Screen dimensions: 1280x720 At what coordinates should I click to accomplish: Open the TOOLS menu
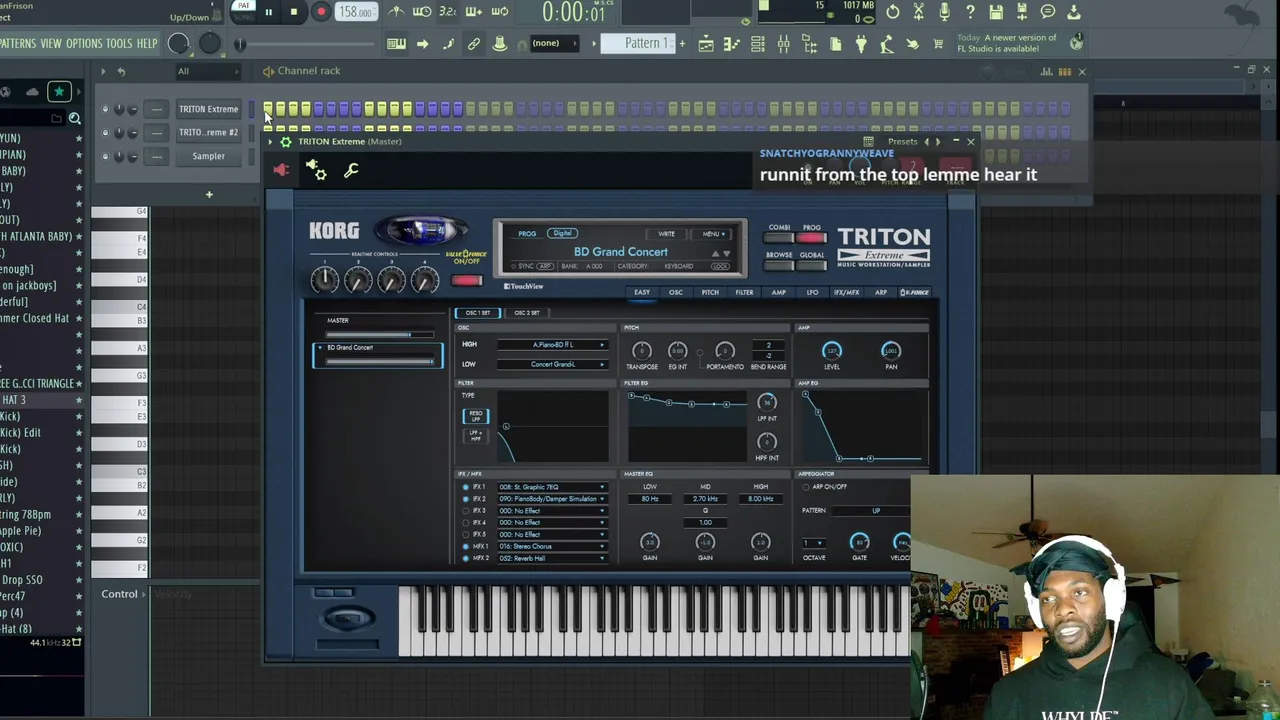point(119,44)
